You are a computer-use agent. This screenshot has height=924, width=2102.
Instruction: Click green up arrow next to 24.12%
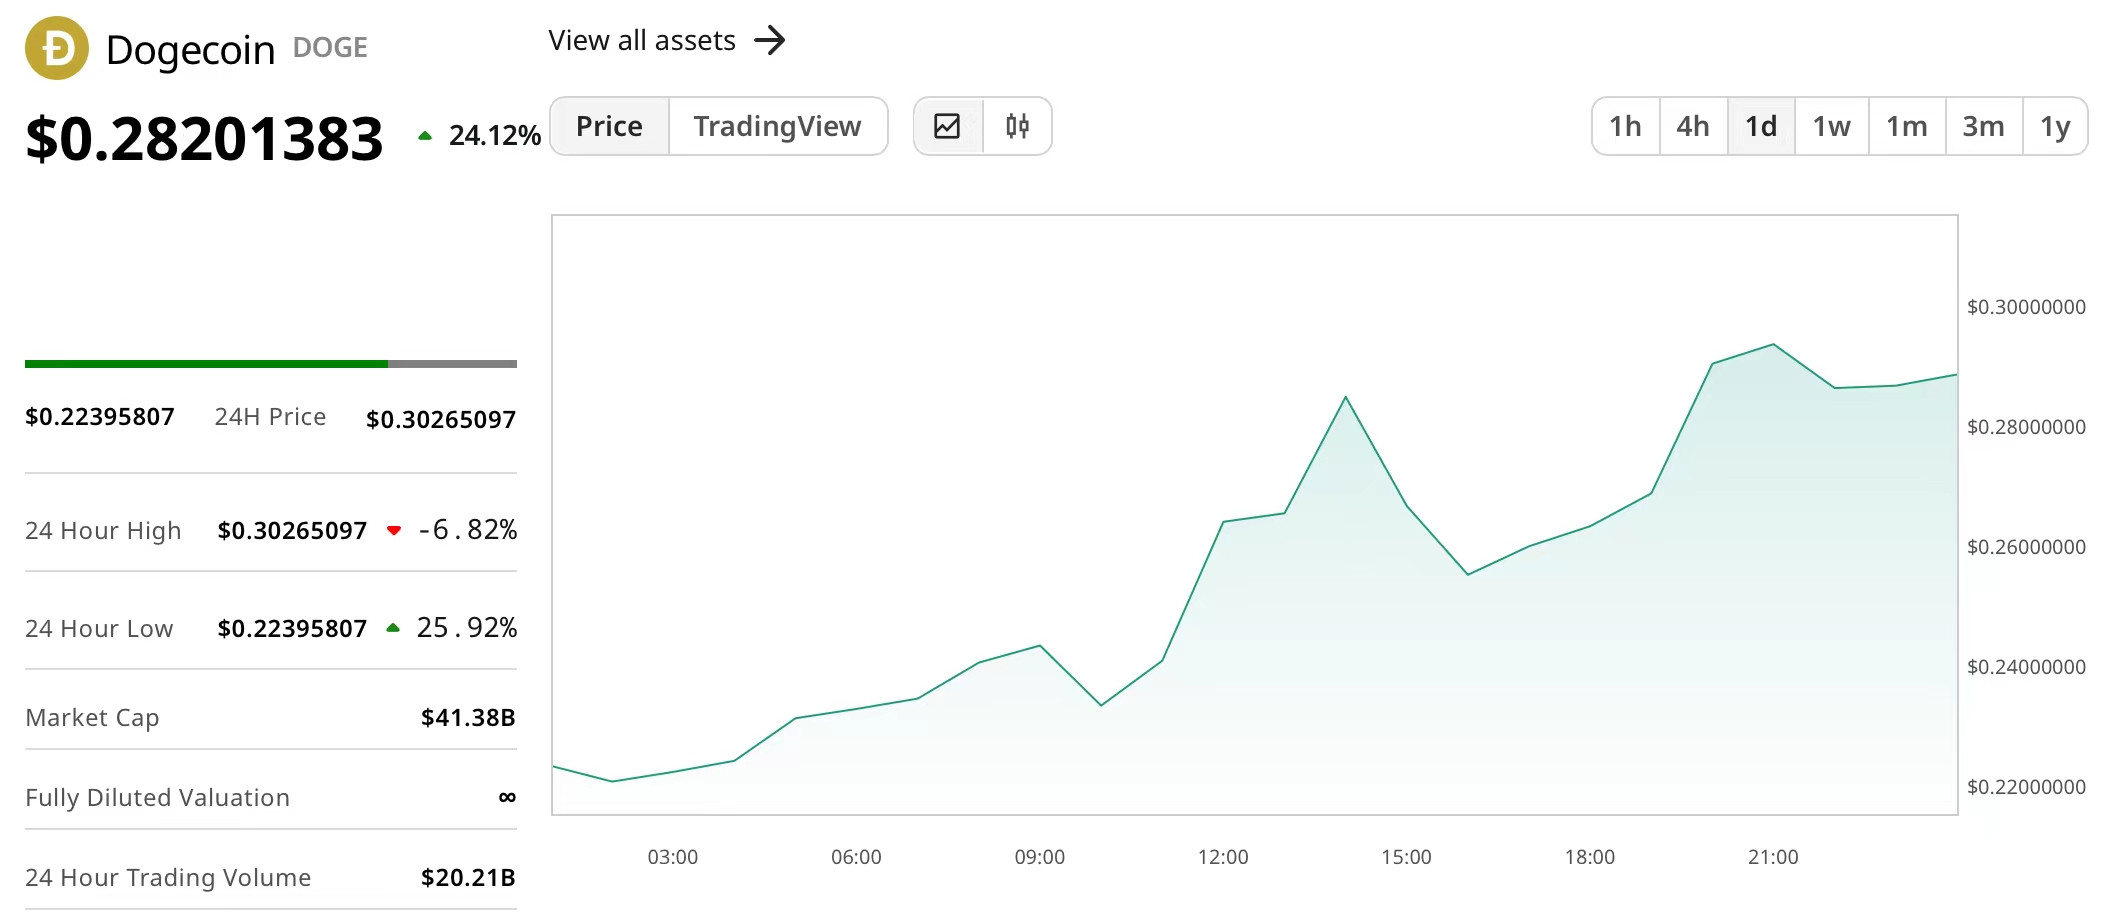(x=425, y=136)
